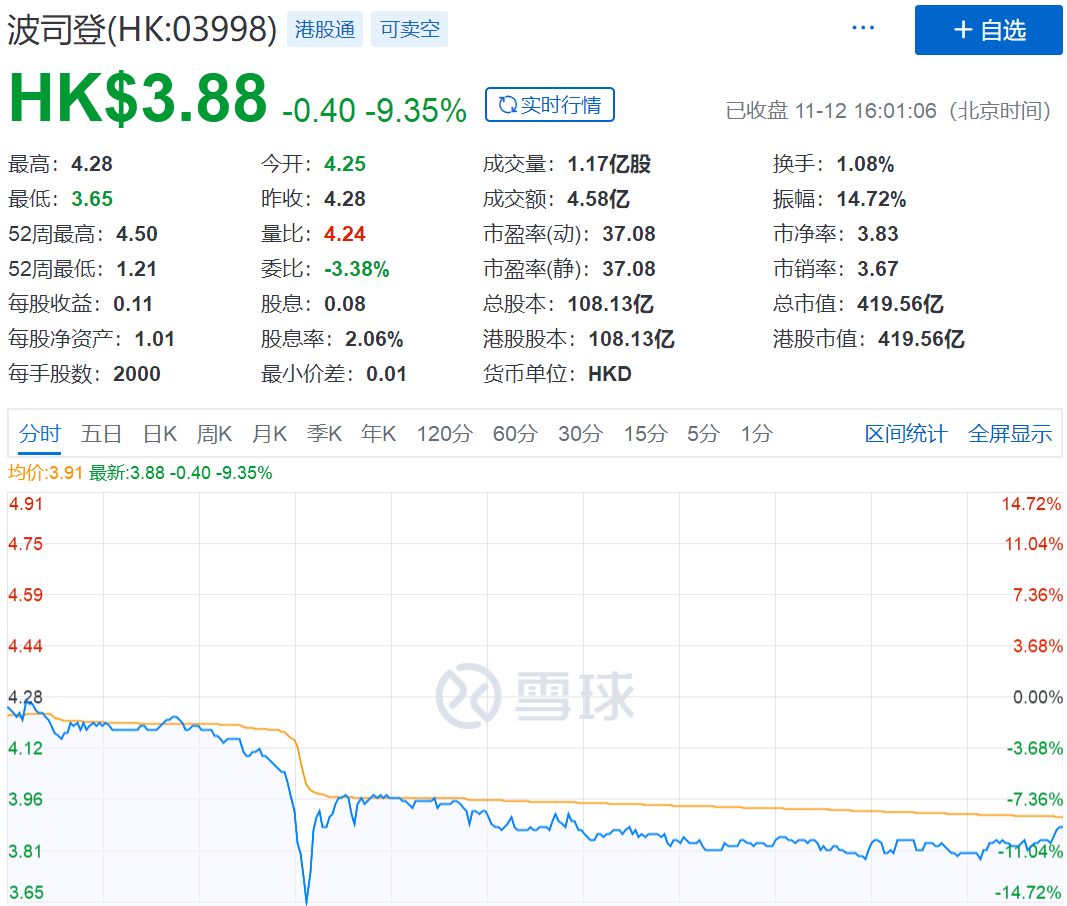Click the 可卖空 short-sellable tag

point(409,29)
